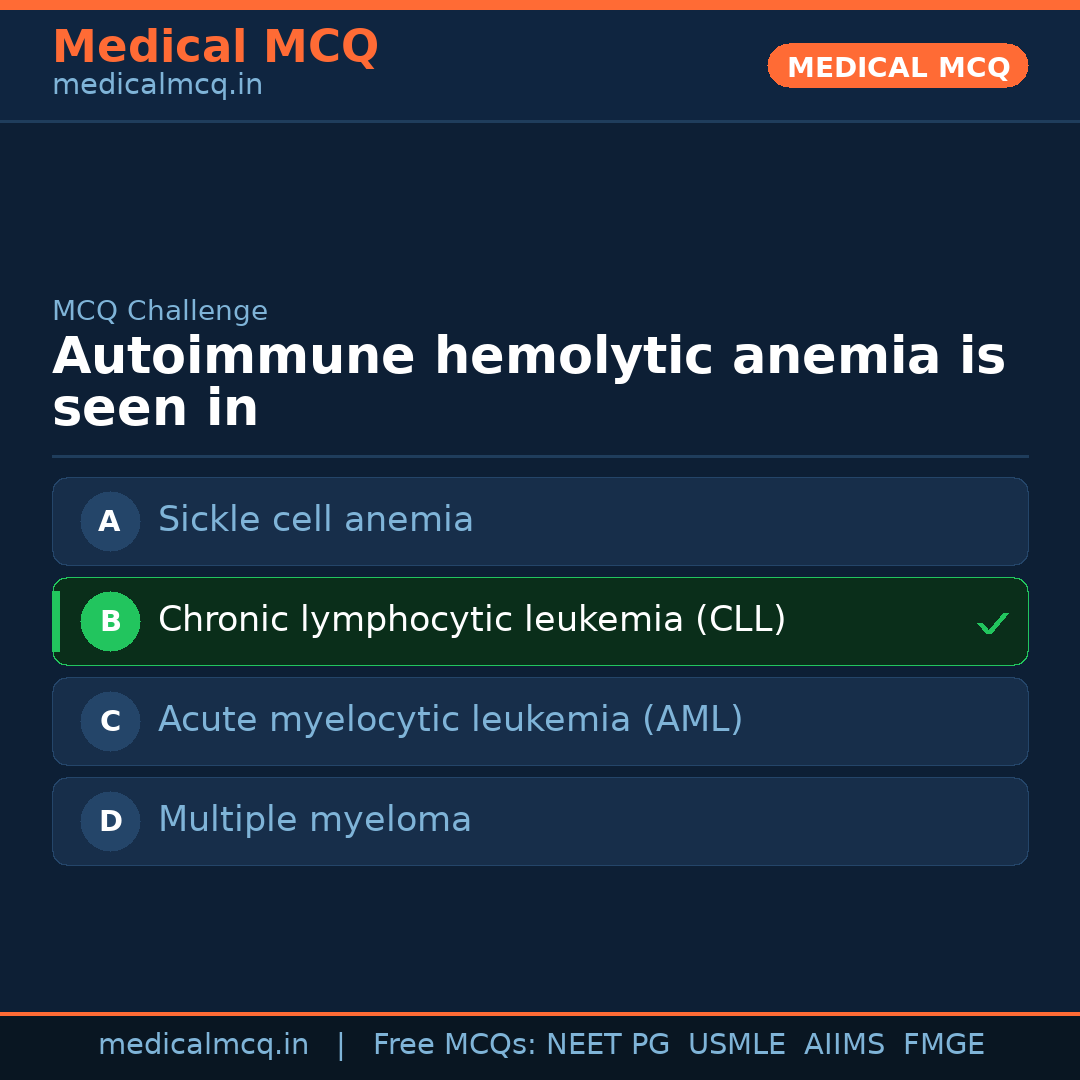Click the green checkmark on option B
Image resolution: width=1080 pixels, height=1080 pixels.
tap(992, 623)
